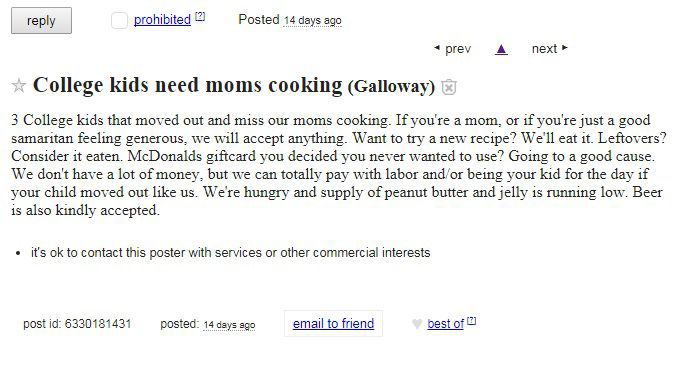This screenshot has width=675, height=381.
Task: Click the College kids need moms cooking title
Action: (x=188, y=84)
